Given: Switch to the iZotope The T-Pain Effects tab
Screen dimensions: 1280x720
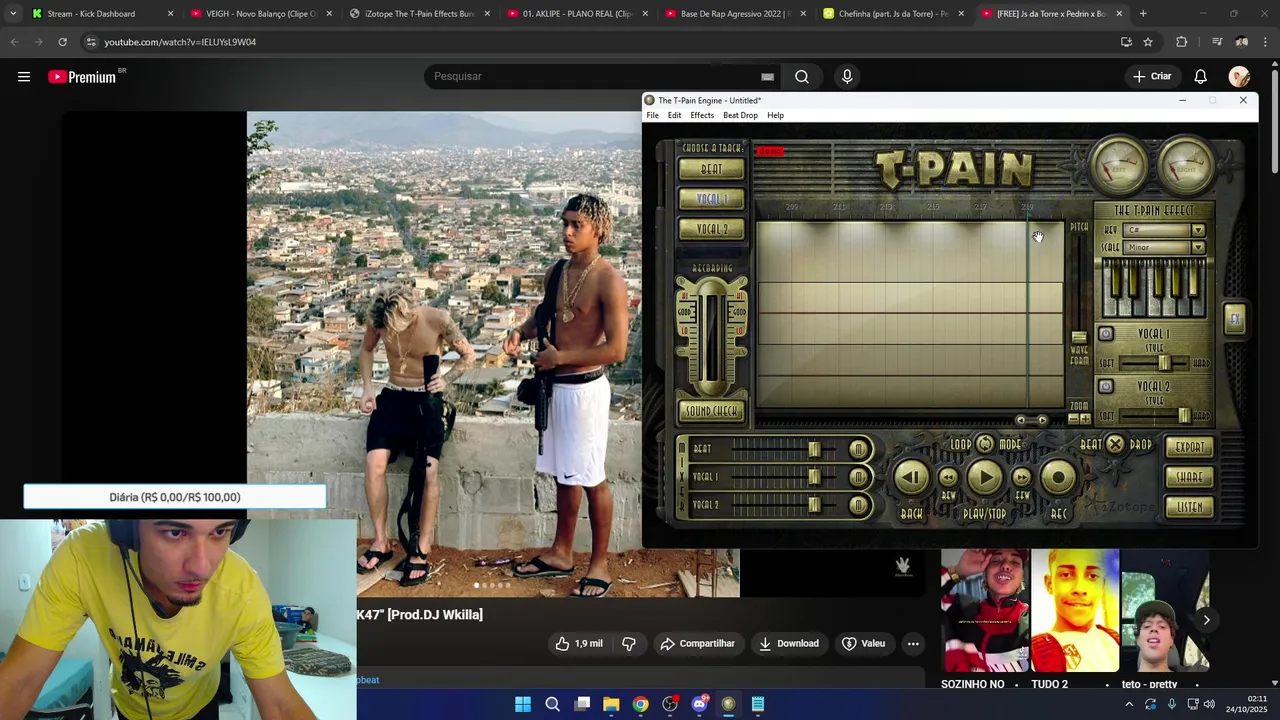Looking at the screenshot, I should tap(420, 14).
